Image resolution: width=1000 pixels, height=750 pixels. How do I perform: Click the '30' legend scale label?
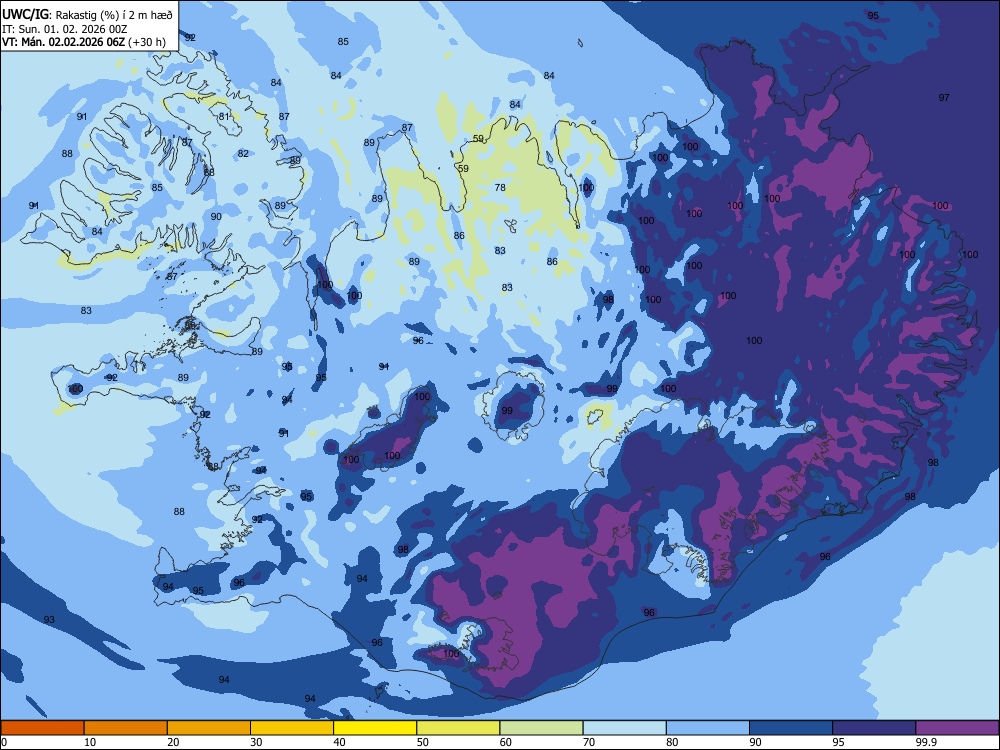256,742
